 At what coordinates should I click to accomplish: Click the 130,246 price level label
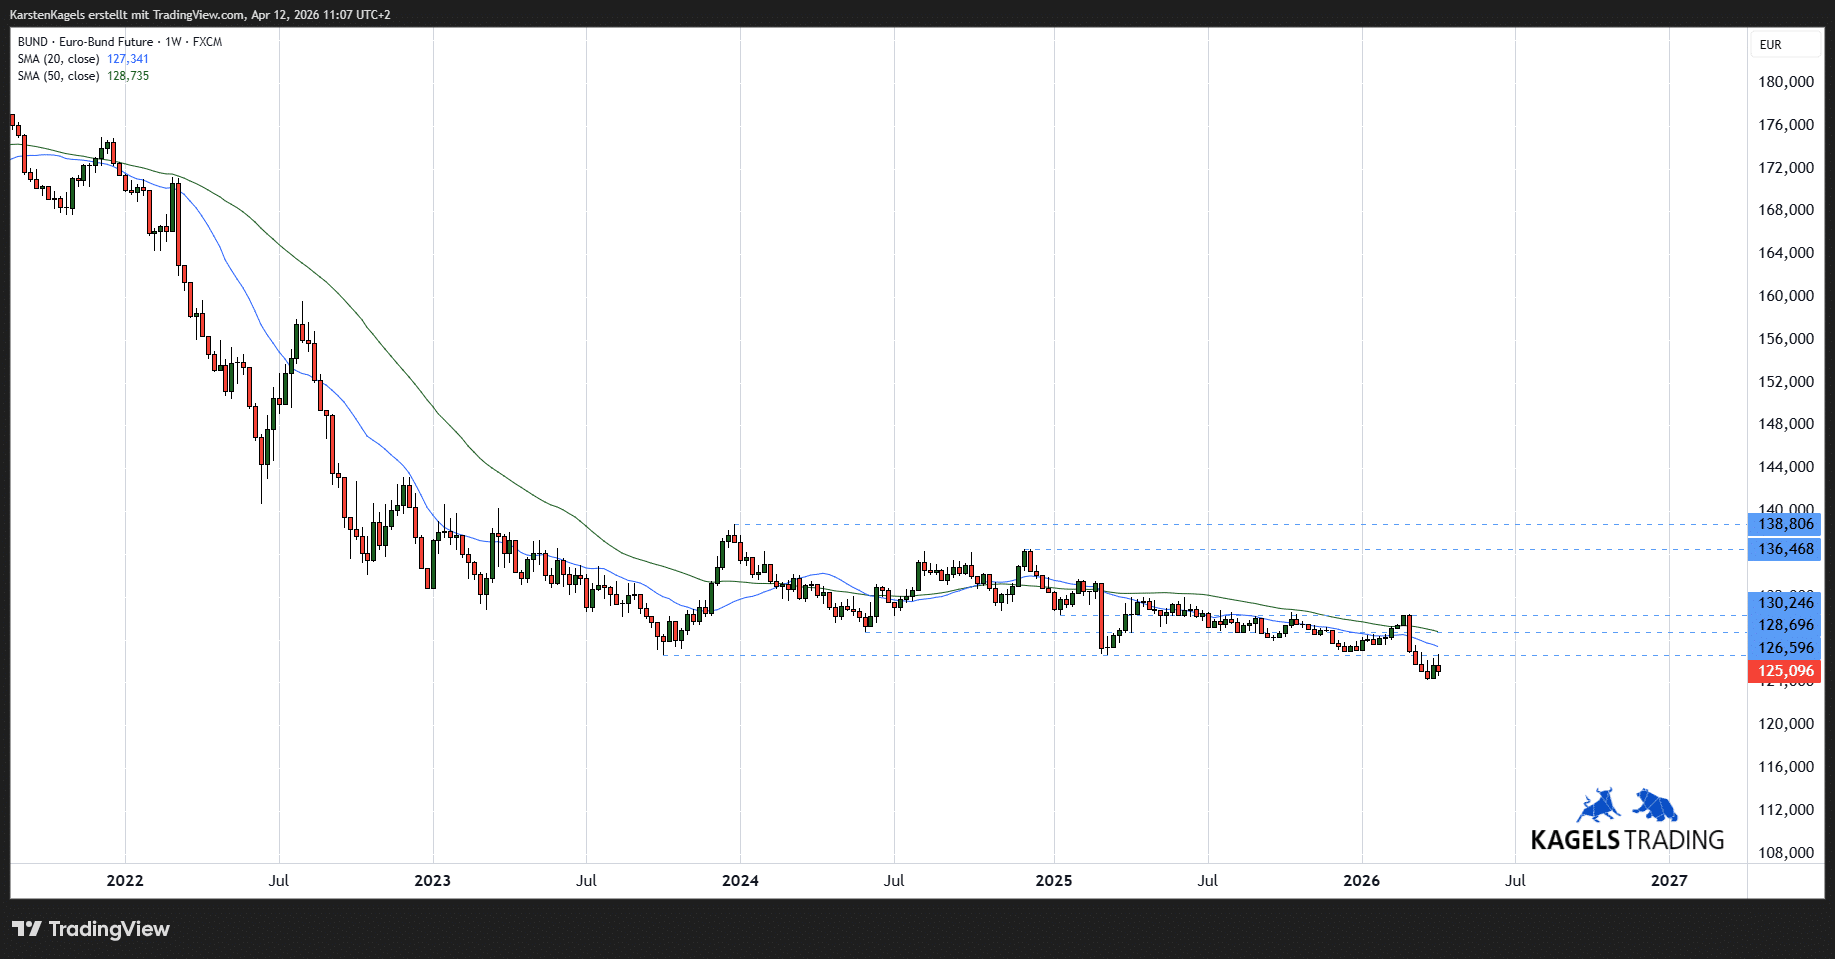pos(1785,602)
